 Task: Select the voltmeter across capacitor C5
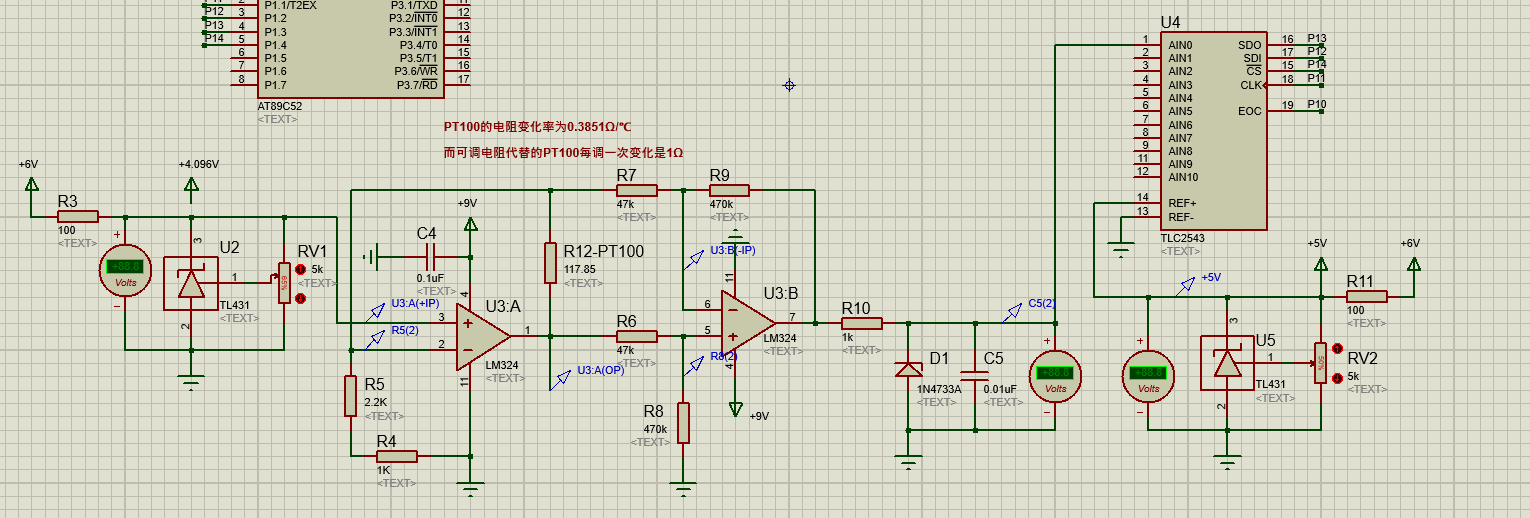tap(1055, 375)
